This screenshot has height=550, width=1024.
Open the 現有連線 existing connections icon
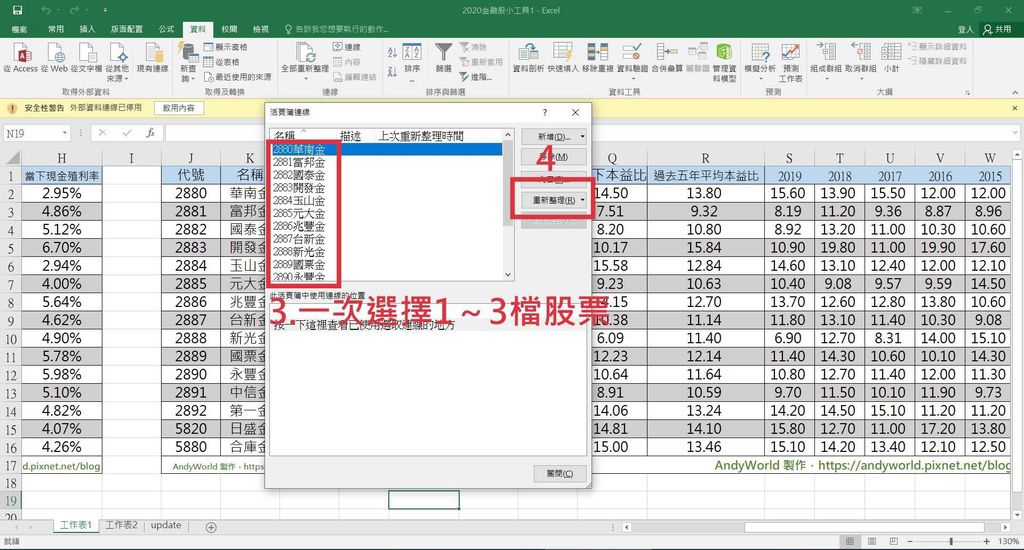[153, 53]
